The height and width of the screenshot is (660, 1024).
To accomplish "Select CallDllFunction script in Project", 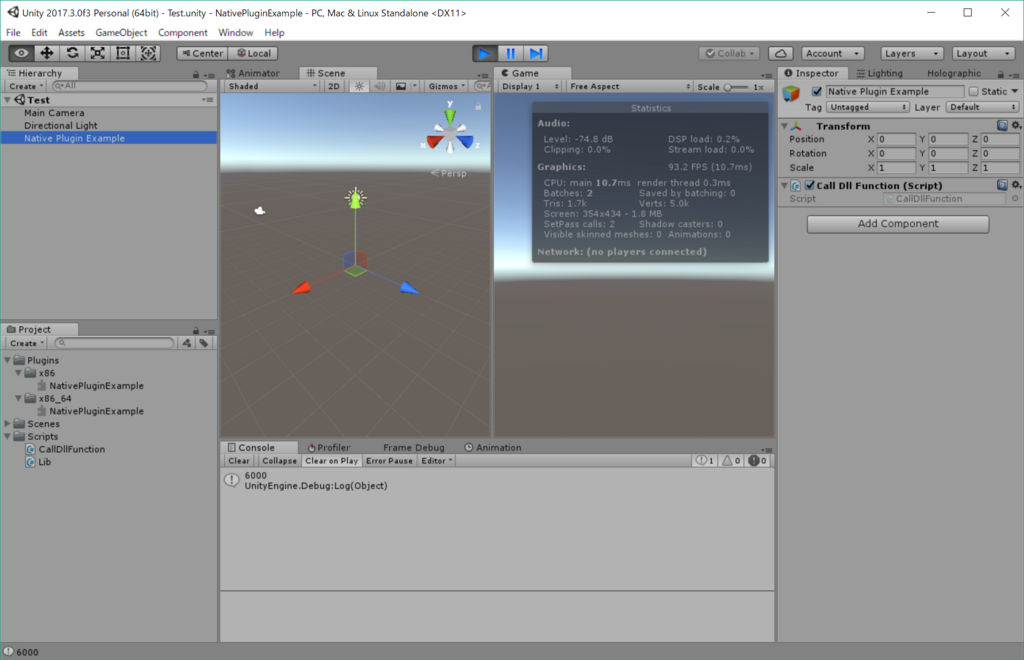I will [71, 449].
